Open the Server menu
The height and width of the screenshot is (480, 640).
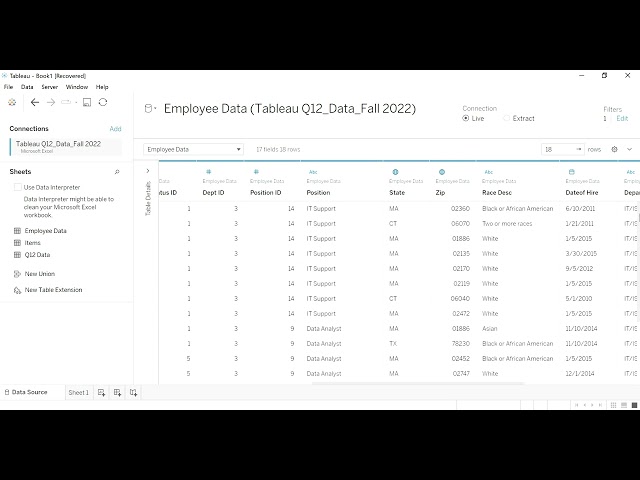pos(50,87)
